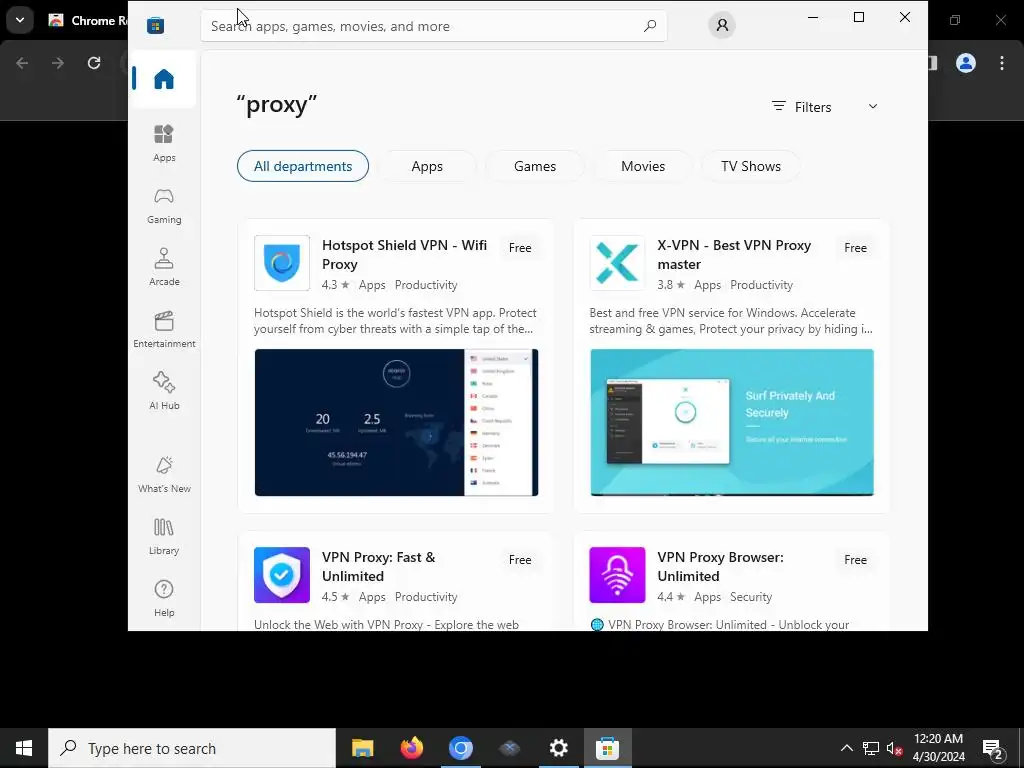Open Hotspot Shield VPN - Wifi Proxy title
1024x768 pixels.
404,255
